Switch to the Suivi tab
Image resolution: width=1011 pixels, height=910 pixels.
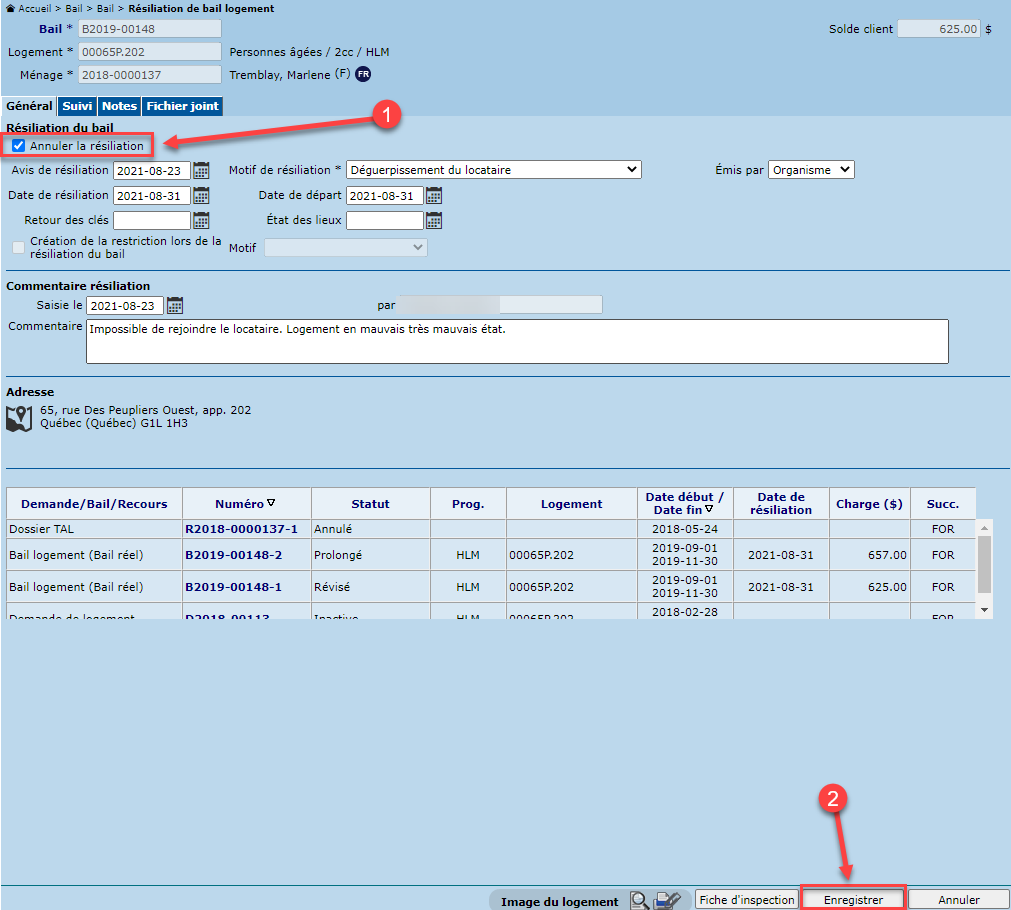click(x=77, y=106)
